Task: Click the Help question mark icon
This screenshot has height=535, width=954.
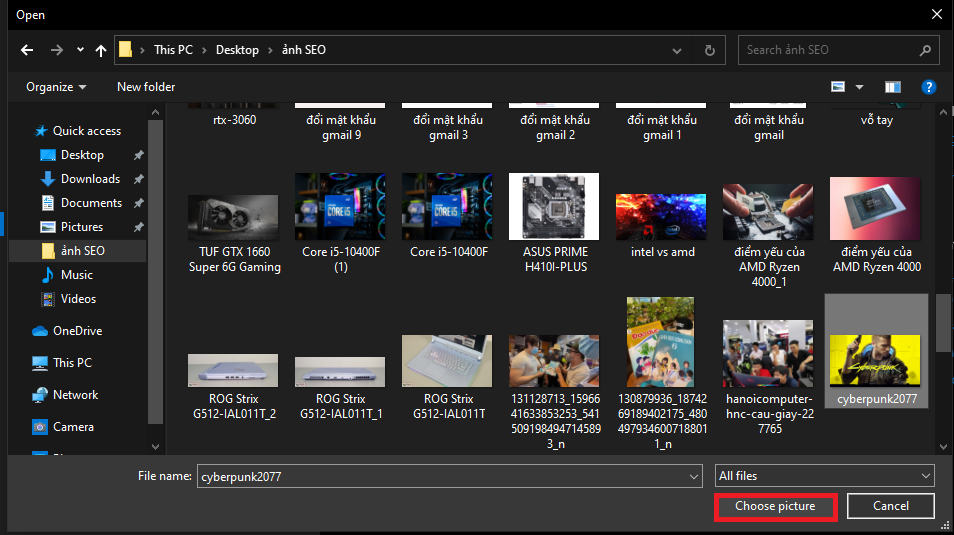Action: pyautogui.click(x=928, y=87)
